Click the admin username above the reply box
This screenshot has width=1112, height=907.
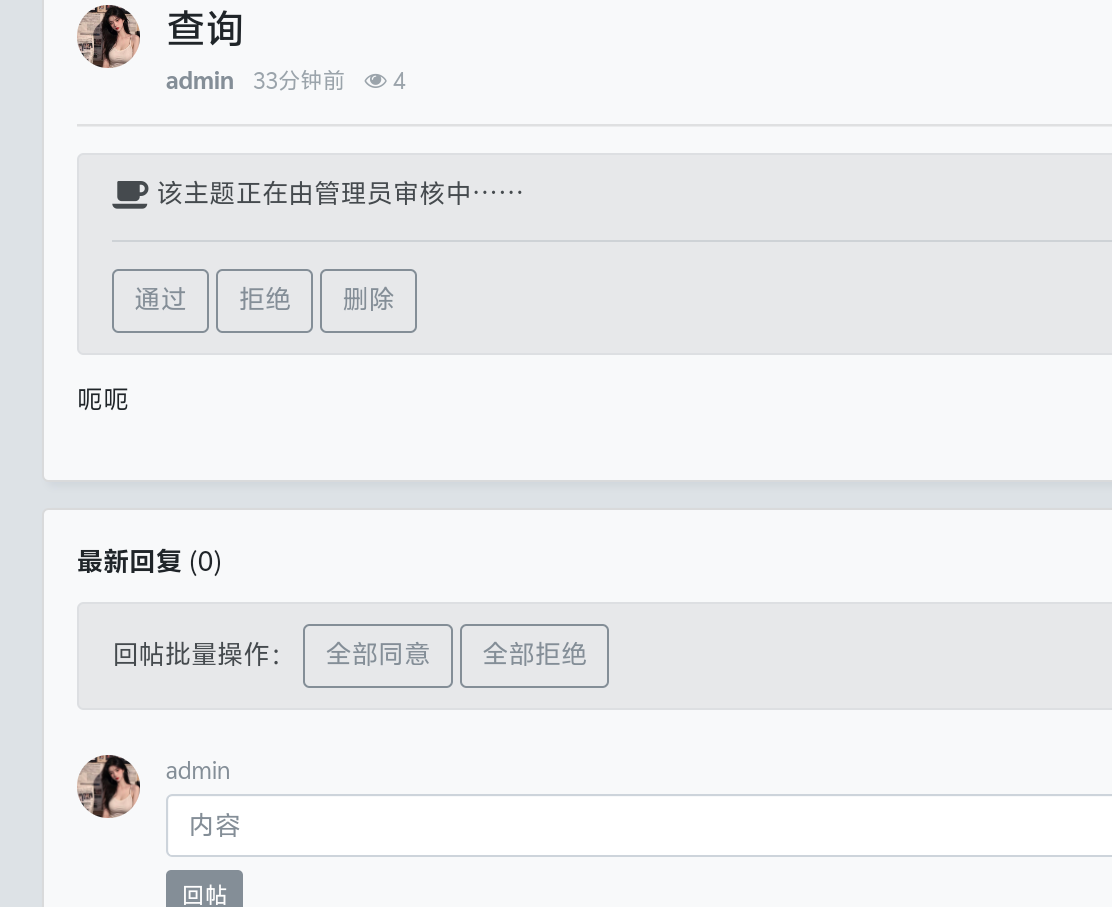pyautogui.click(x=198, y=771)
